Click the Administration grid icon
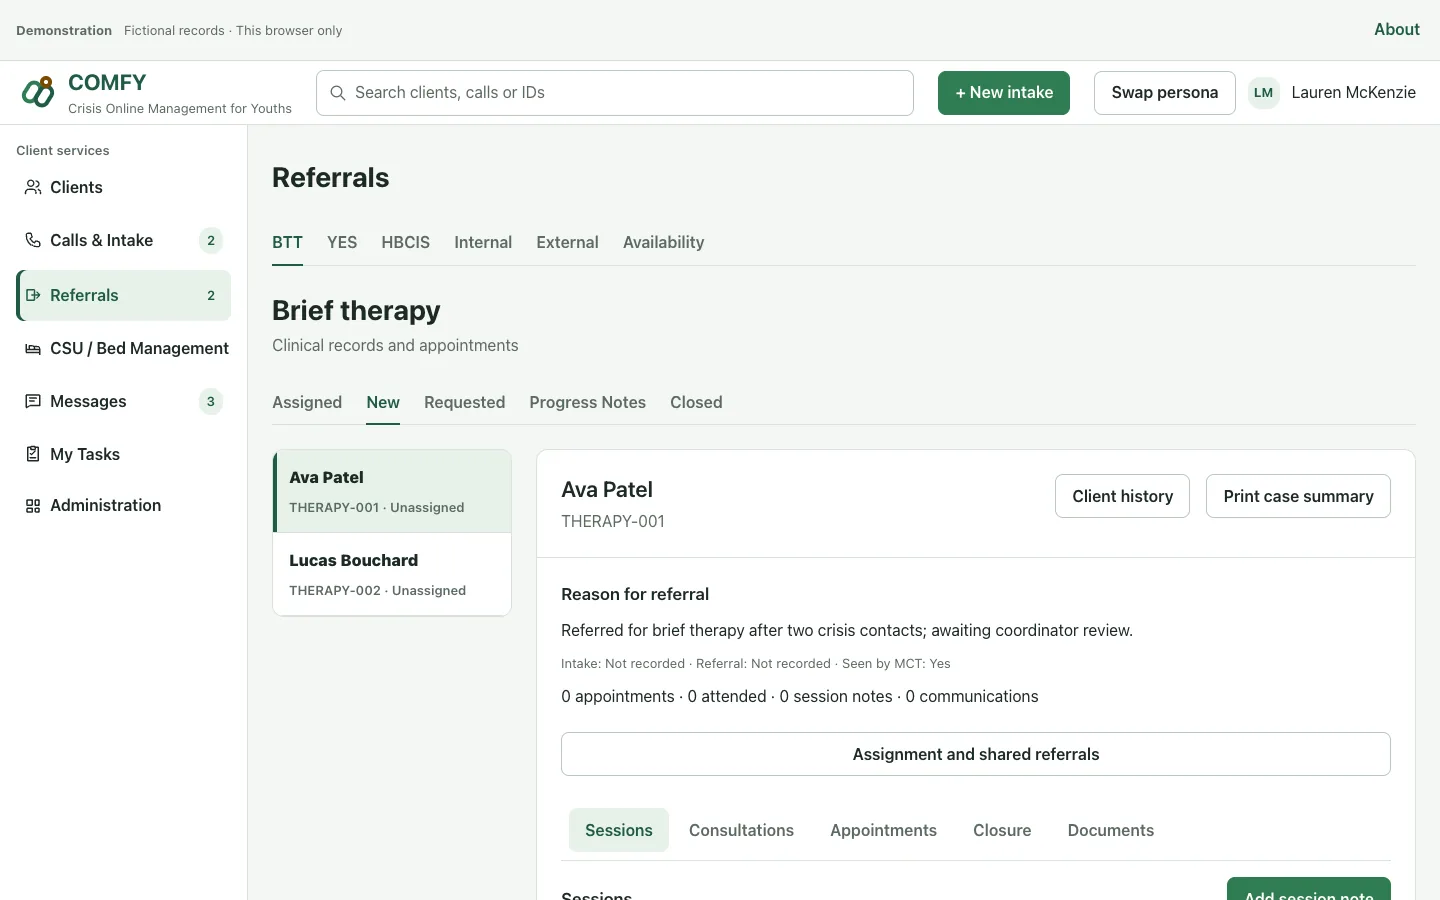This screenshot has height=900, width=1440. pyautogui.click(x=33, y=506)
